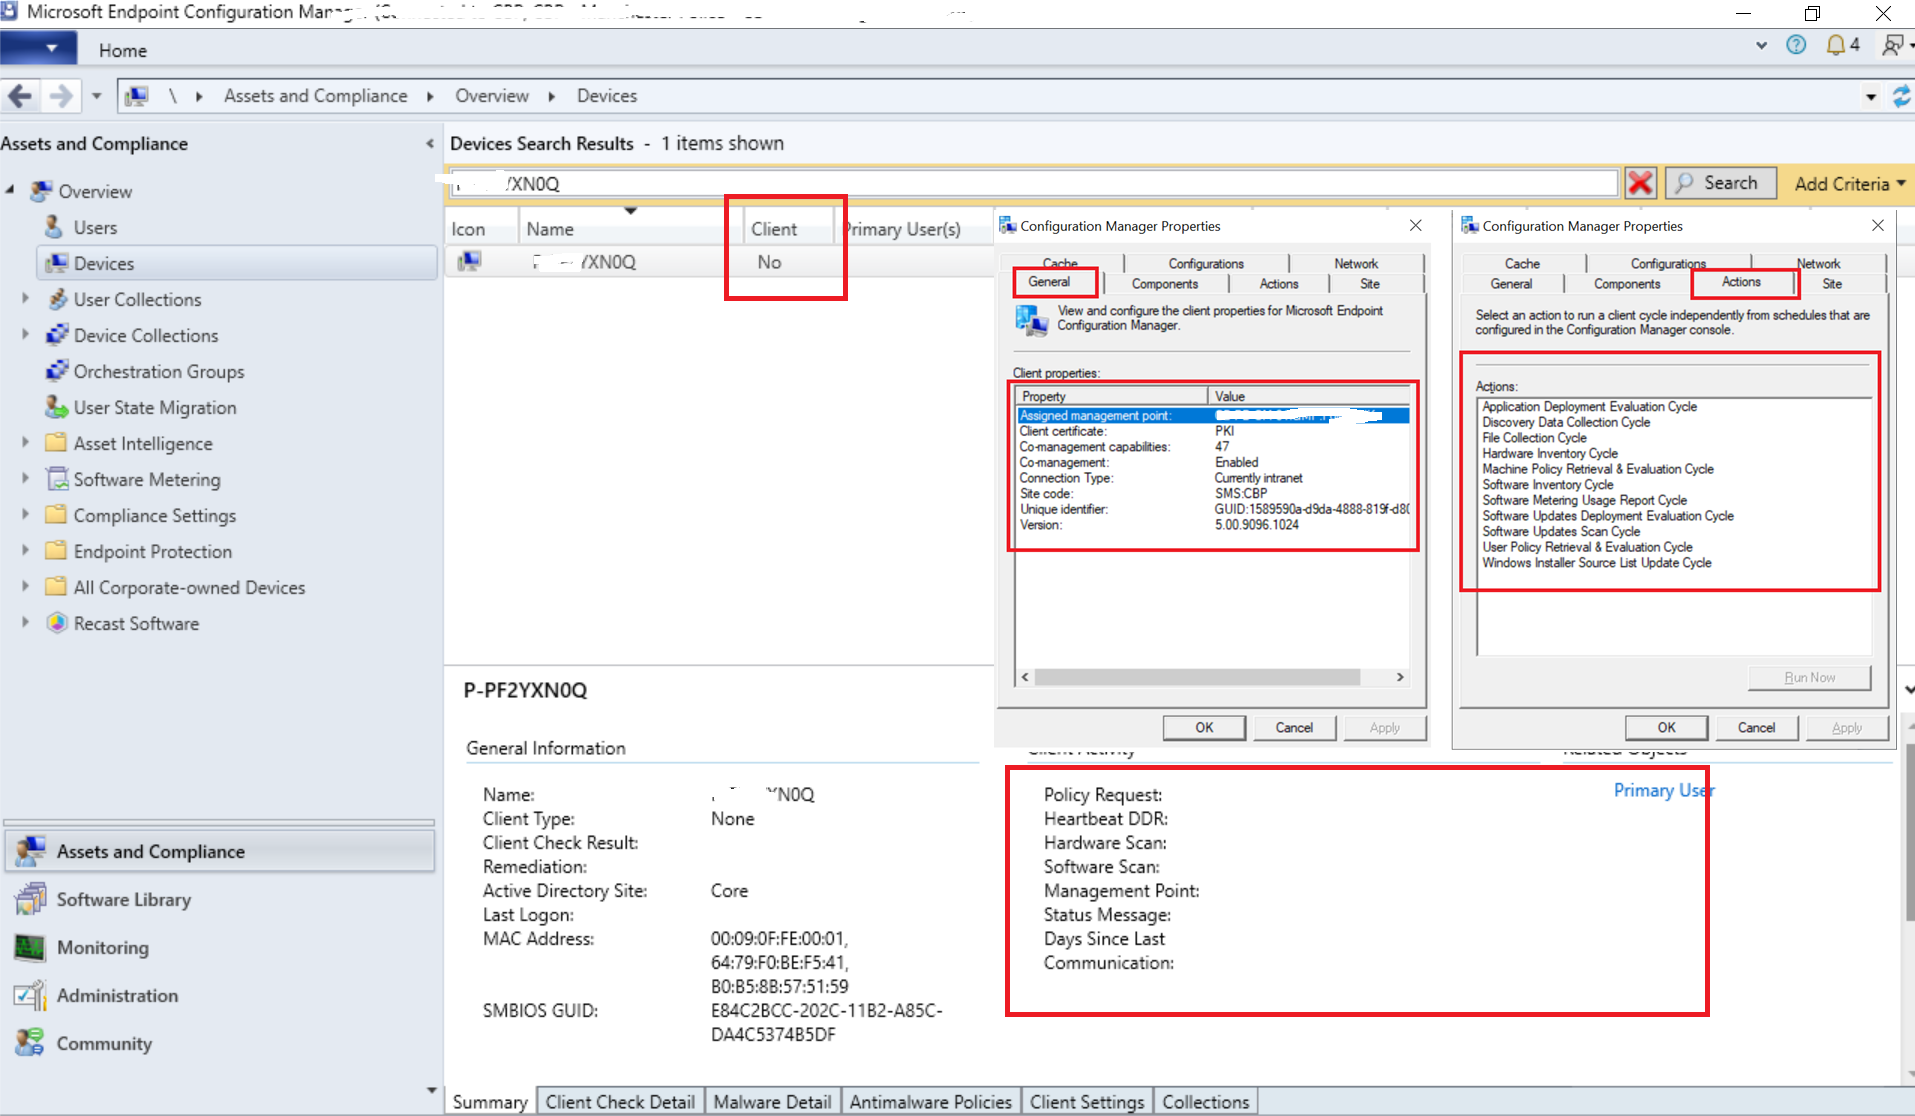Image resolution: width=1915 pixels, height=1116 pixels.
Task: Switch to the Client Check Detail tab
Action: pyautogui.click(x=619, y=1101)
